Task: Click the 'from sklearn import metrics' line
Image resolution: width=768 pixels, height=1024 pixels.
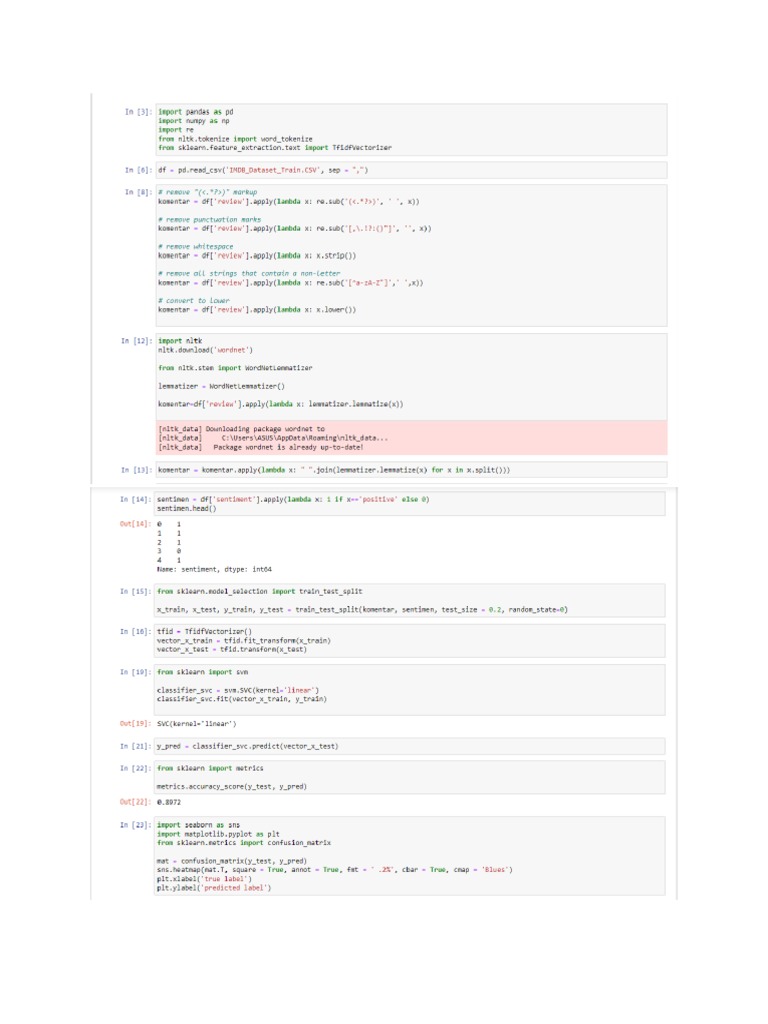Action: pos(210,768)
